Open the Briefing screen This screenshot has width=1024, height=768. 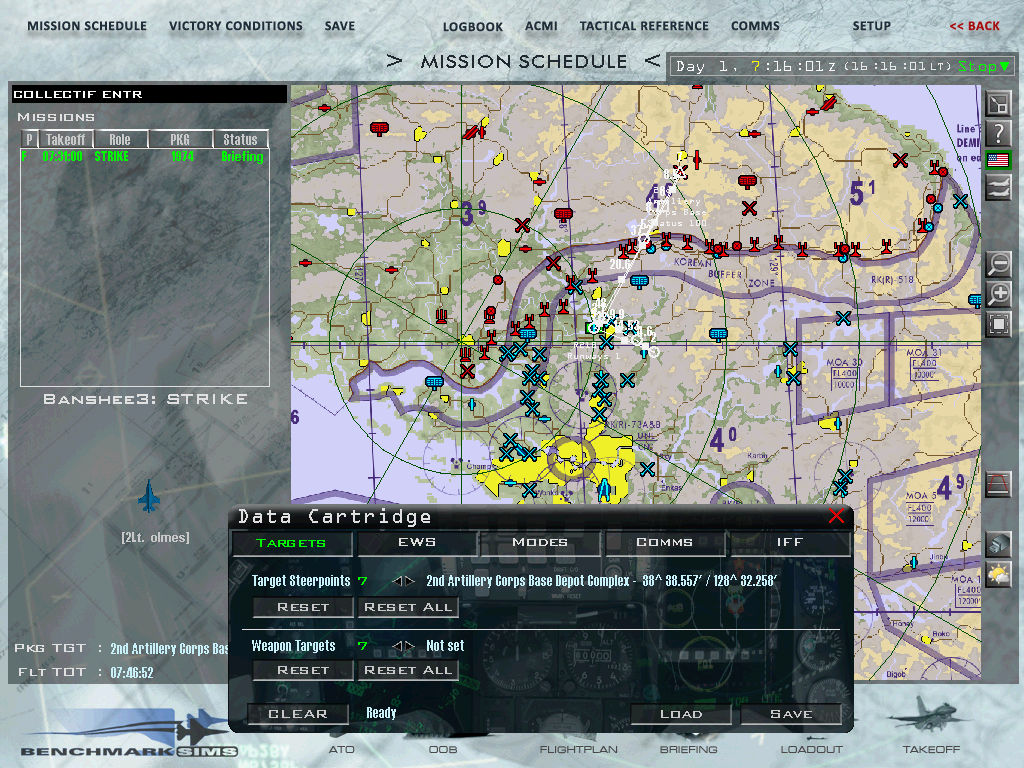(x=688, y=750)
